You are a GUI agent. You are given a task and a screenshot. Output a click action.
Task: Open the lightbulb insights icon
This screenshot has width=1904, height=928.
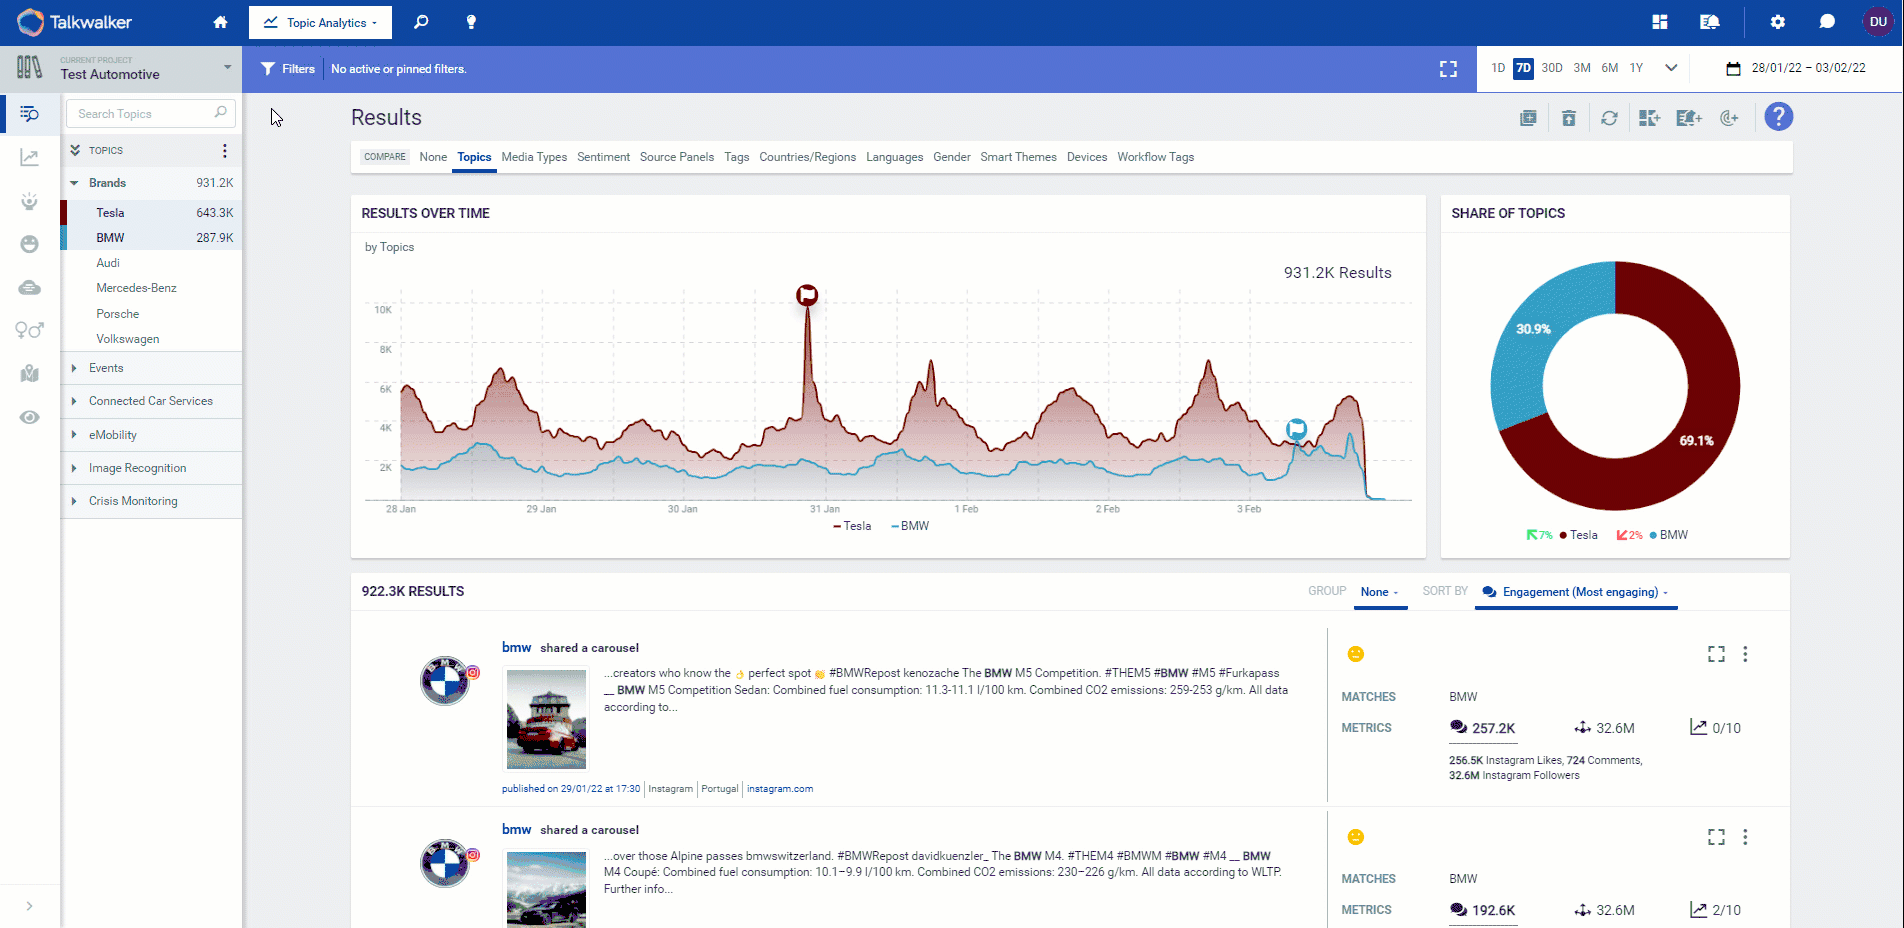tap(471, 22)
